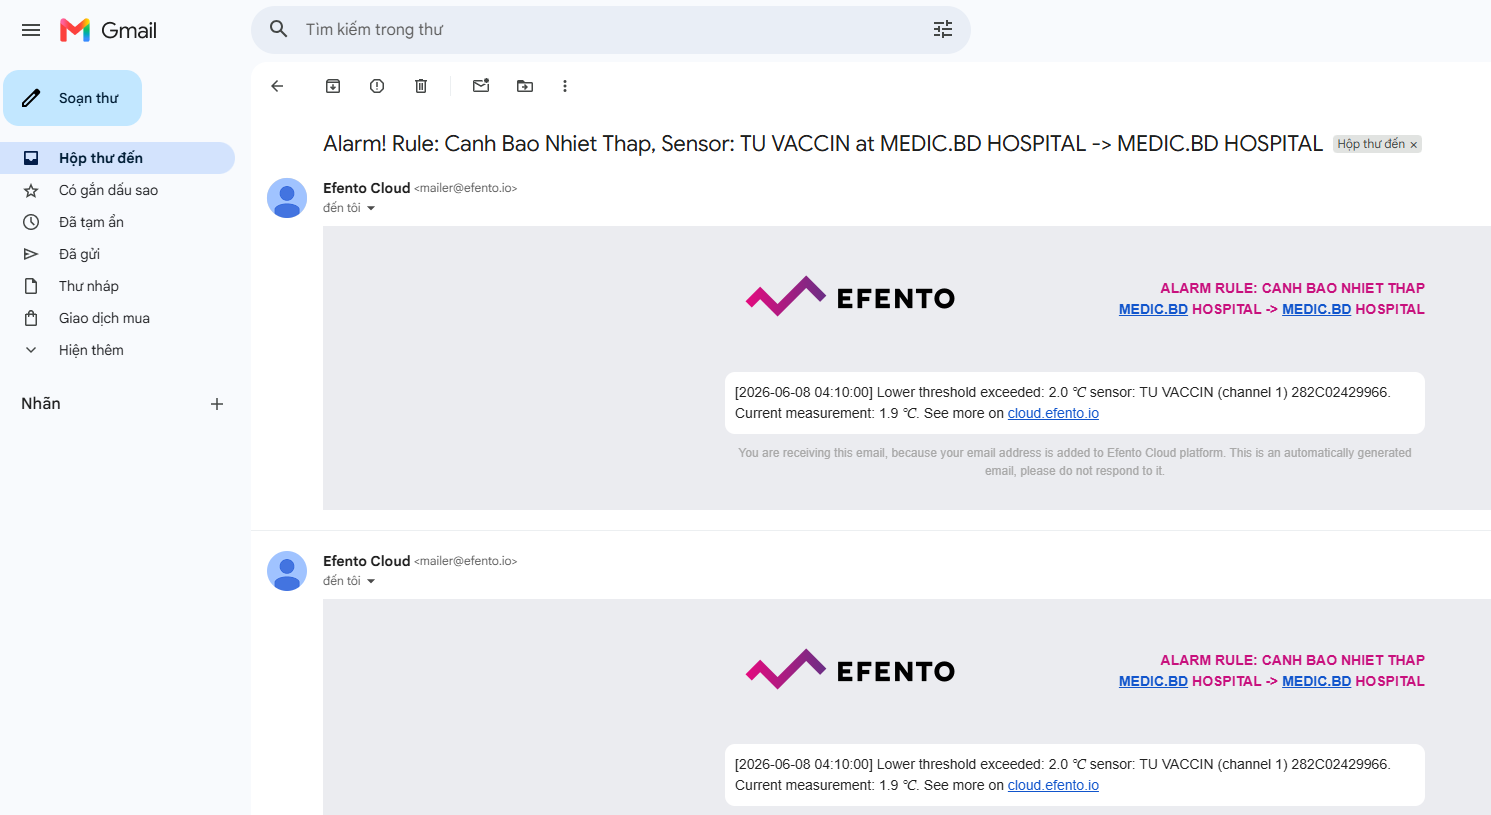Screen dimensions: 1491x815
Task: Click sender name Efento Cloud in second message
Action: point(366,561)
